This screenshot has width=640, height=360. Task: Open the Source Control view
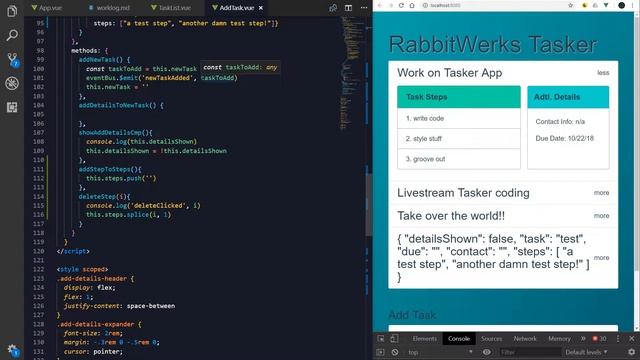click(x=13, y=60)
